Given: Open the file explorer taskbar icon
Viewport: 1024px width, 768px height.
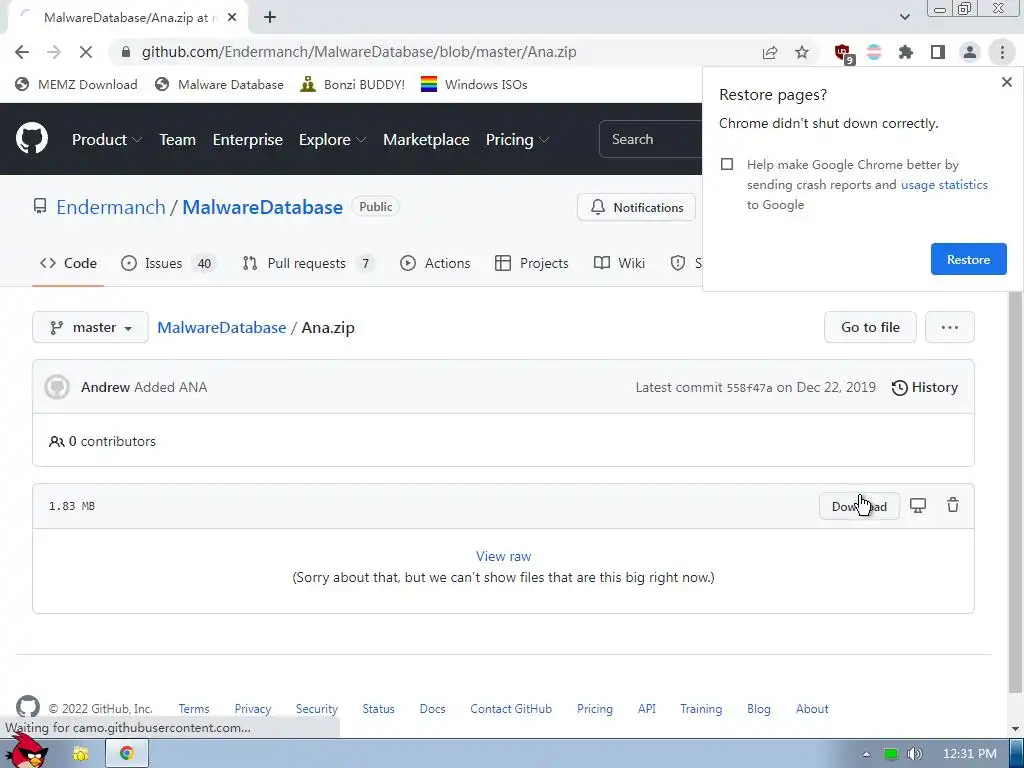Looking at the screenshot, I should coord(81,754).
